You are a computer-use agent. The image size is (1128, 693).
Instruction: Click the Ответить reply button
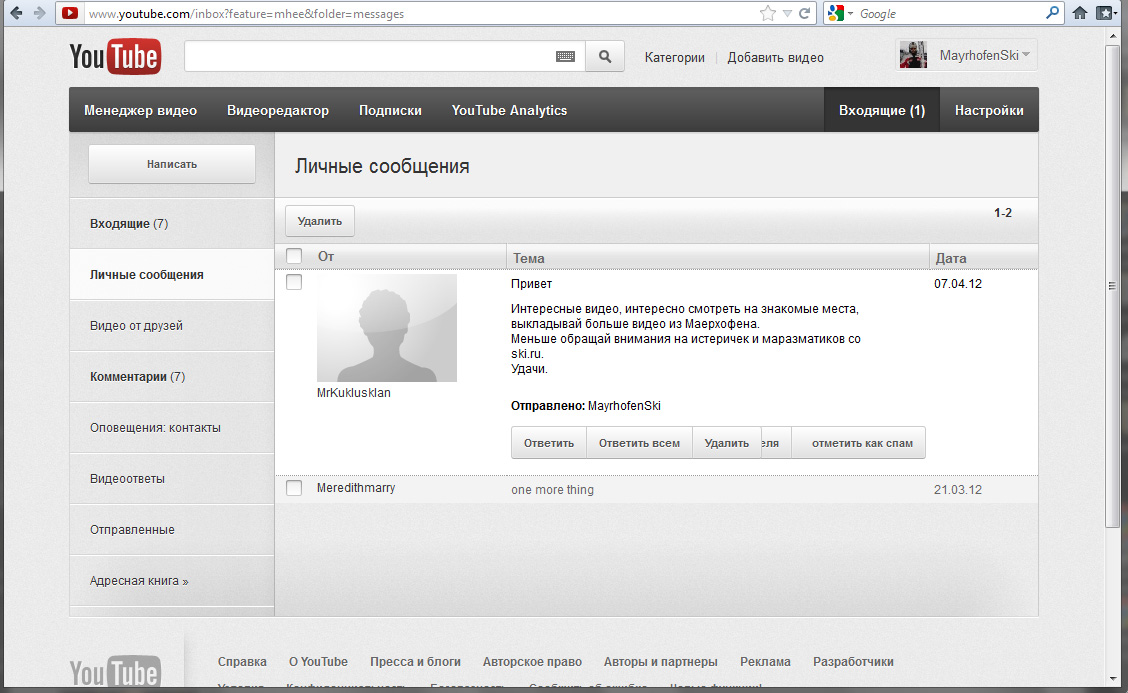549,443
